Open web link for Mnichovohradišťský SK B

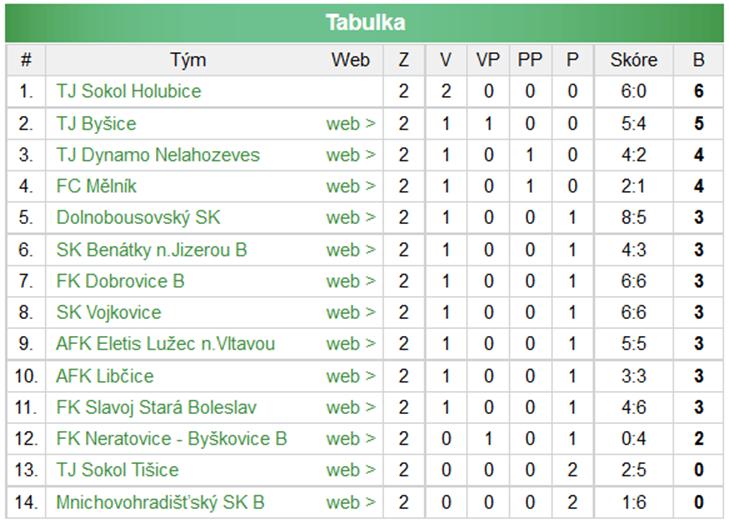click(351, 502)
